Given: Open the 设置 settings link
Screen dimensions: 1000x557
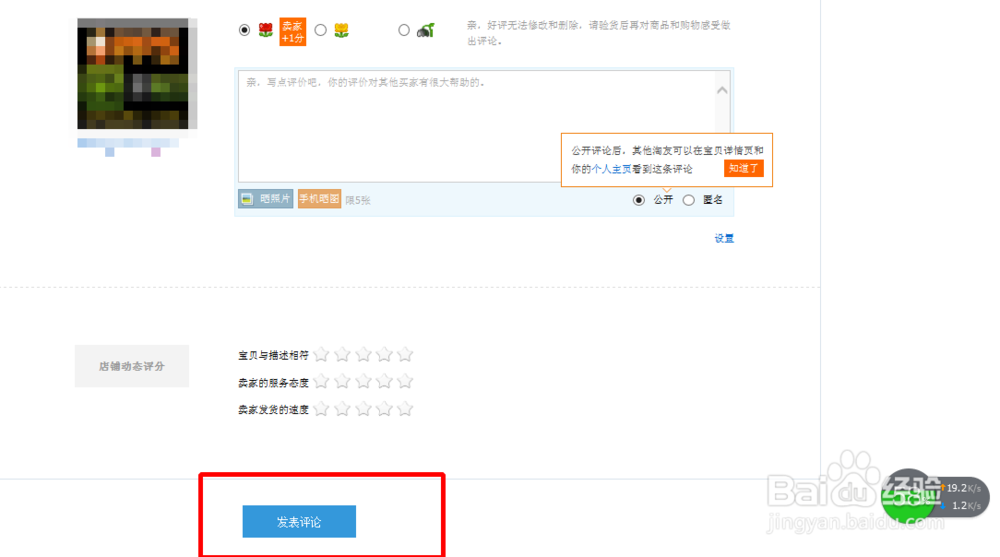Looking at the screenshot, I should point(724,239).
